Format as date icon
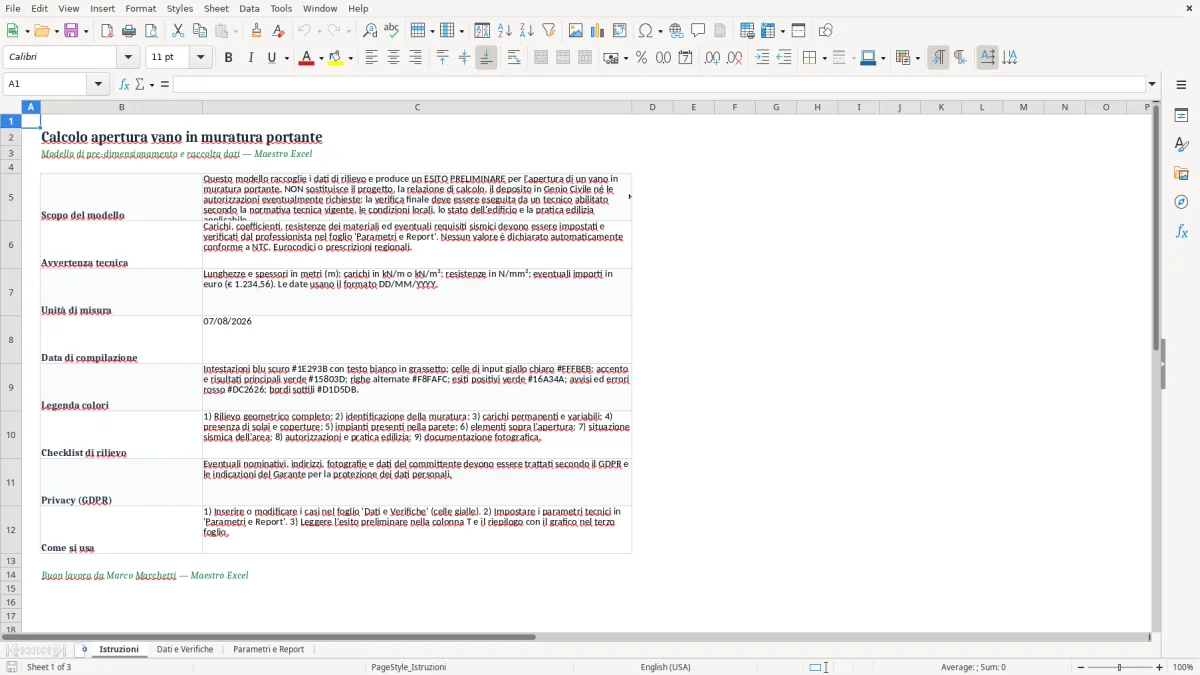Viewport: 1200px width, 675px height. pos(685,58)
